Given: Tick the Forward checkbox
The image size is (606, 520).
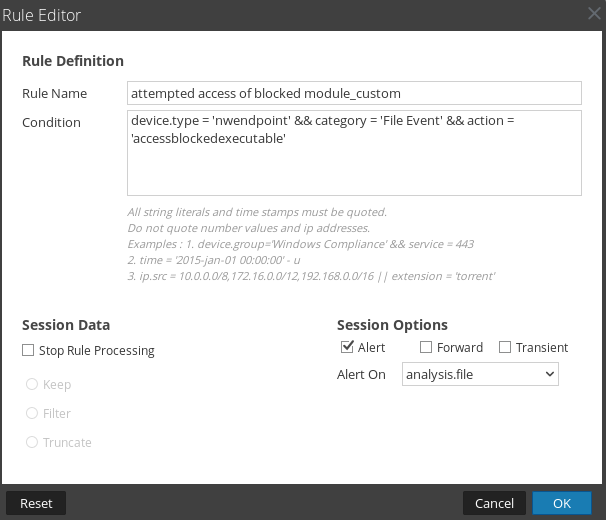Looking at the screenshot, I should [x=427, y=347].
